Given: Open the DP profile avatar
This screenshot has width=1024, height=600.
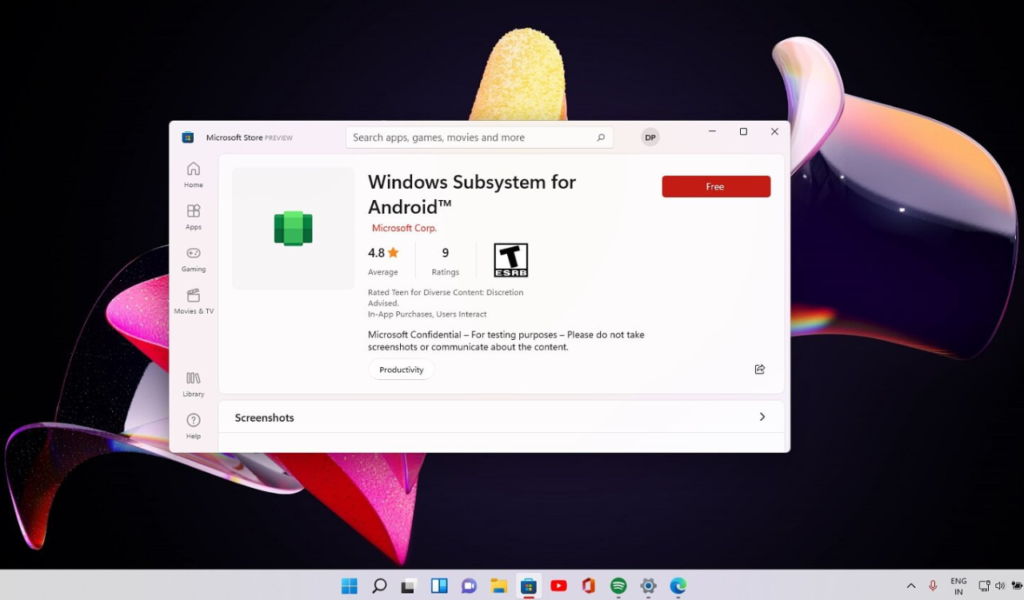Looking at the screenshot, I should (x=650, y=137).
